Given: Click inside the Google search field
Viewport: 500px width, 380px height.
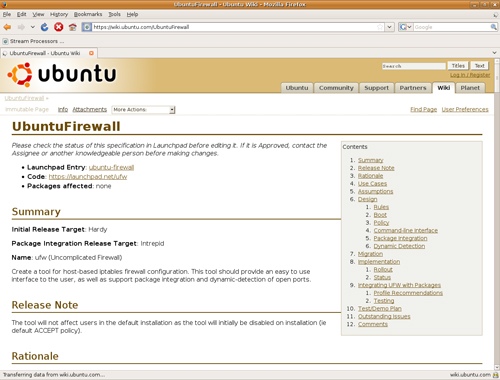Looking at the screenshot, I should (451, 27).
